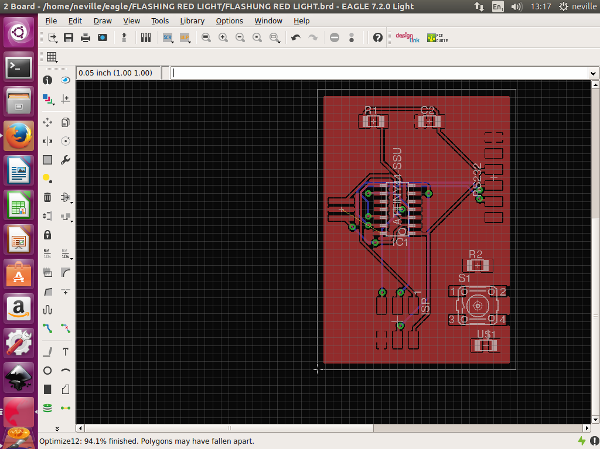
Task: Open the Library menu
Action: (x=192, y=20)
